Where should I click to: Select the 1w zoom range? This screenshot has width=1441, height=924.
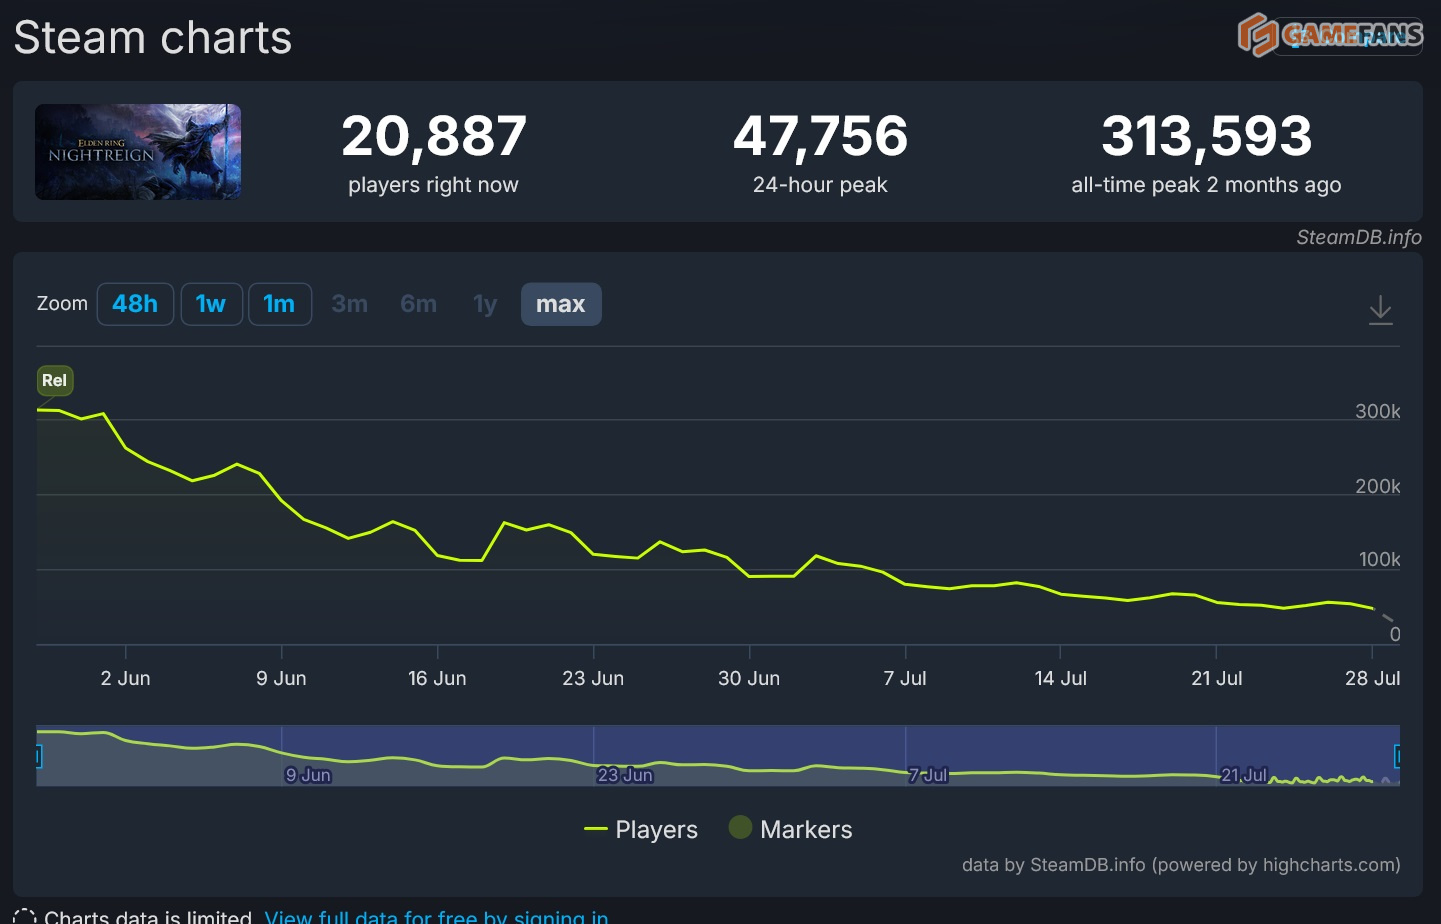(211, 304)
